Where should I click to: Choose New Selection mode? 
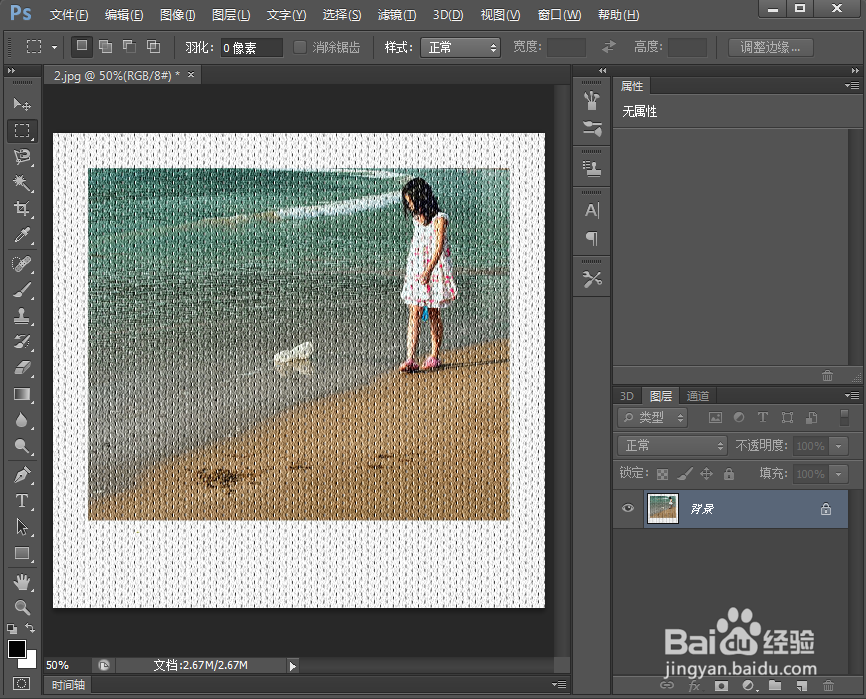pos(82,46)
